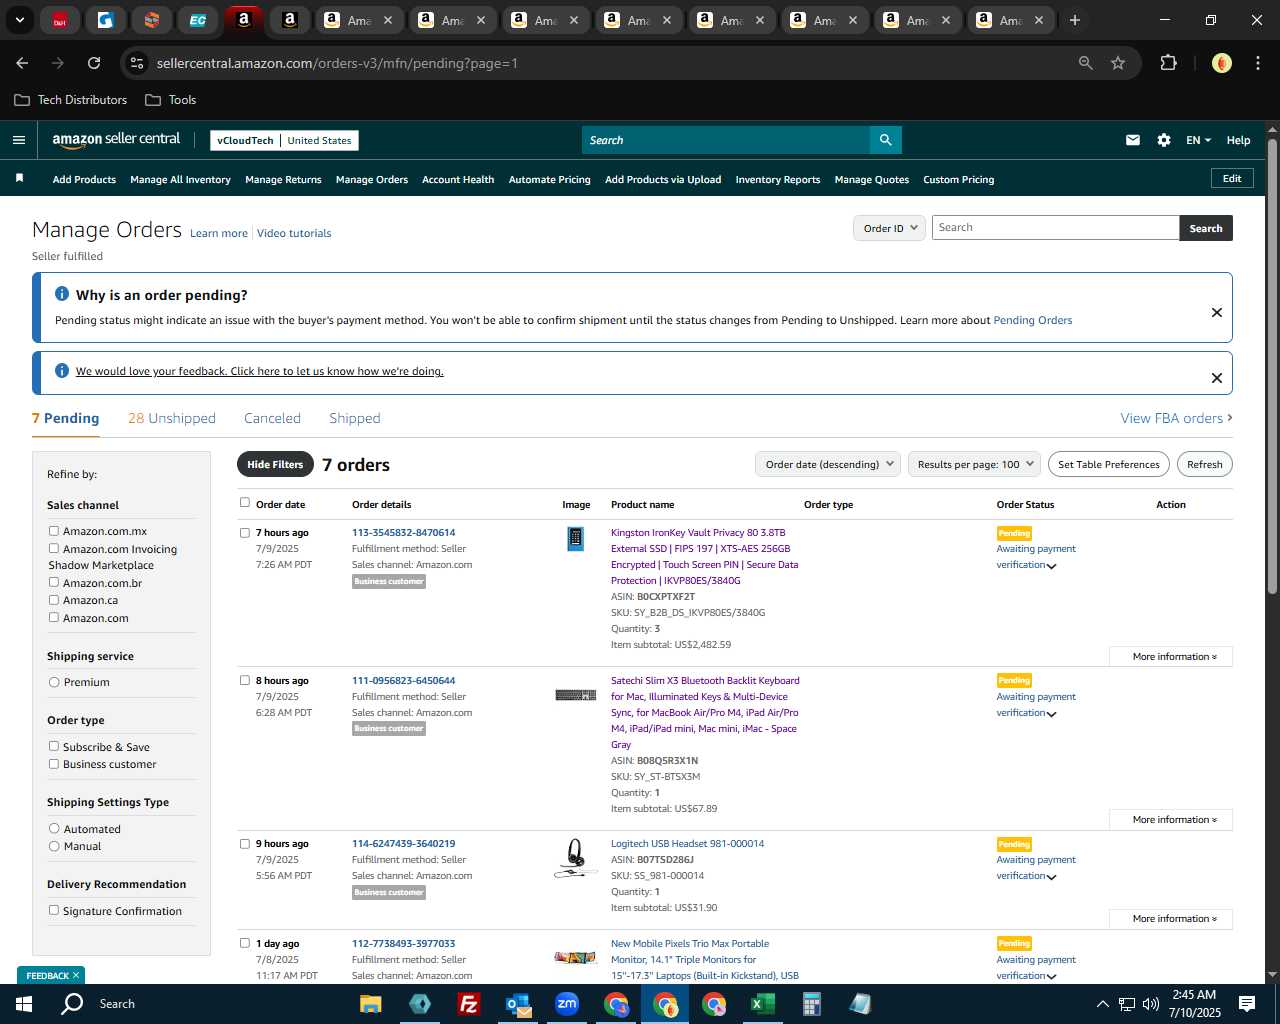
Task: Open the Seller Central hamburger menu
Action: [19, 140]
